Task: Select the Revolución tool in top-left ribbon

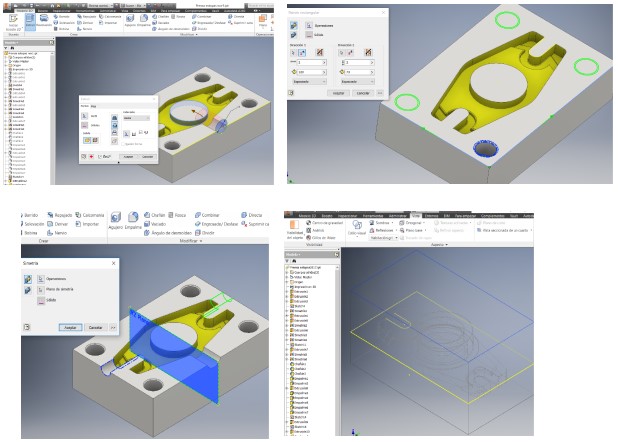Action: 44,20
